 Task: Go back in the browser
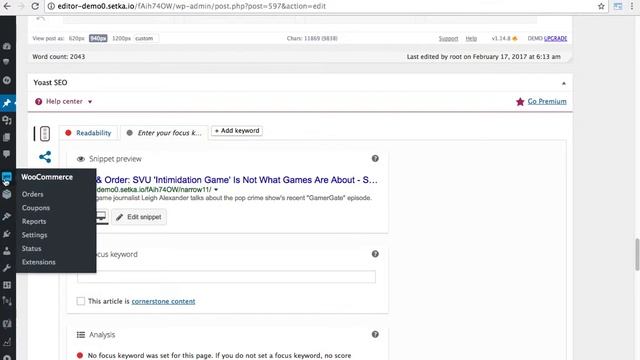(x=7, y=6)
